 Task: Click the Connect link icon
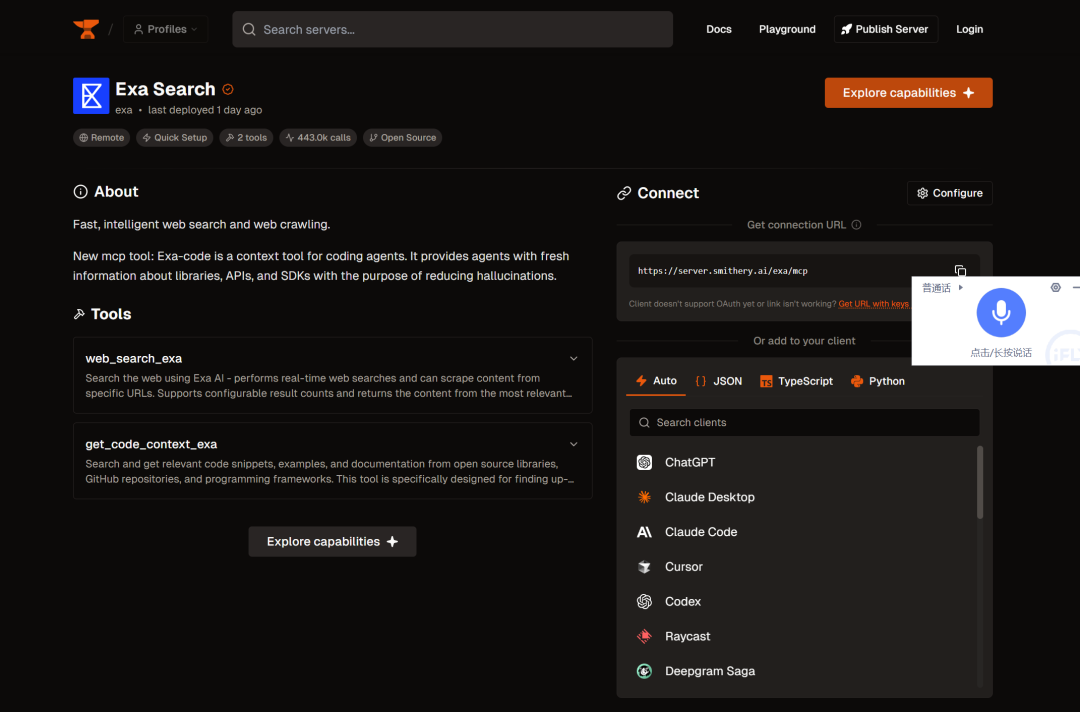(x=624, y=193)
